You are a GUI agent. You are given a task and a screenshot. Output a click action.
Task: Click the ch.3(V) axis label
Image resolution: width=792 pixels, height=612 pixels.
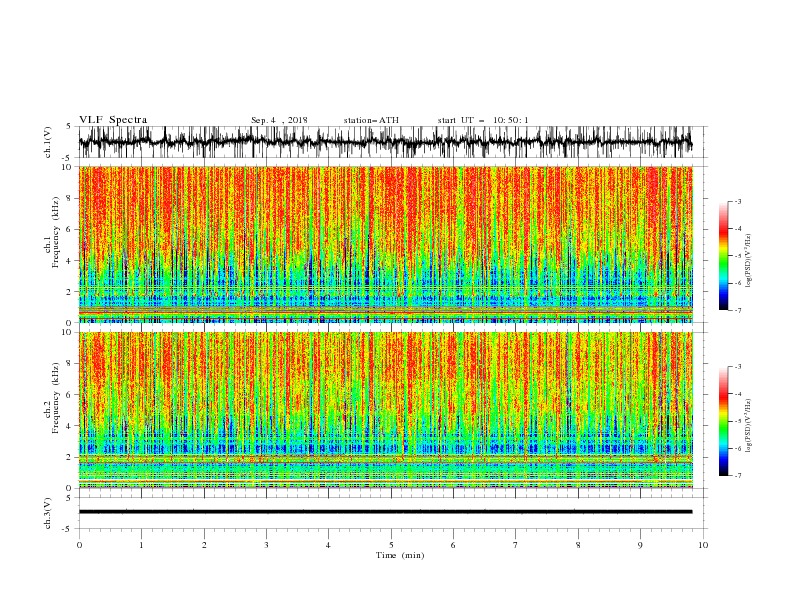click(48, 513)
